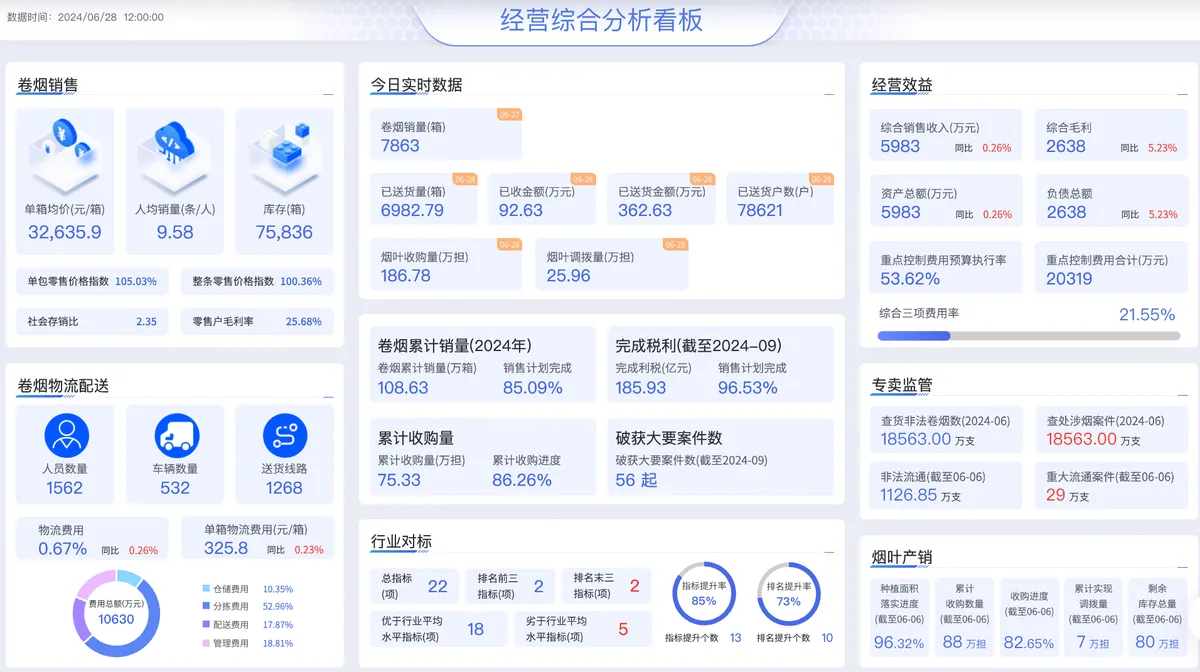This screenshot has height=672, width=1200.
Task: Click the 今日实时数据 section title
Action: [416, 85]
